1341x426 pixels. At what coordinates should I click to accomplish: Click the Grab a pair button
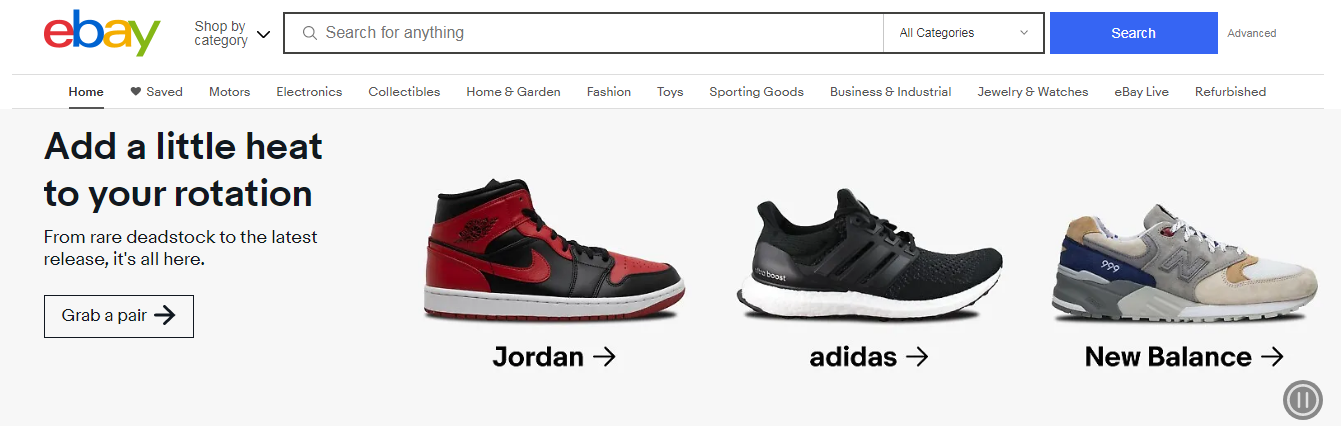pos(119,316)
